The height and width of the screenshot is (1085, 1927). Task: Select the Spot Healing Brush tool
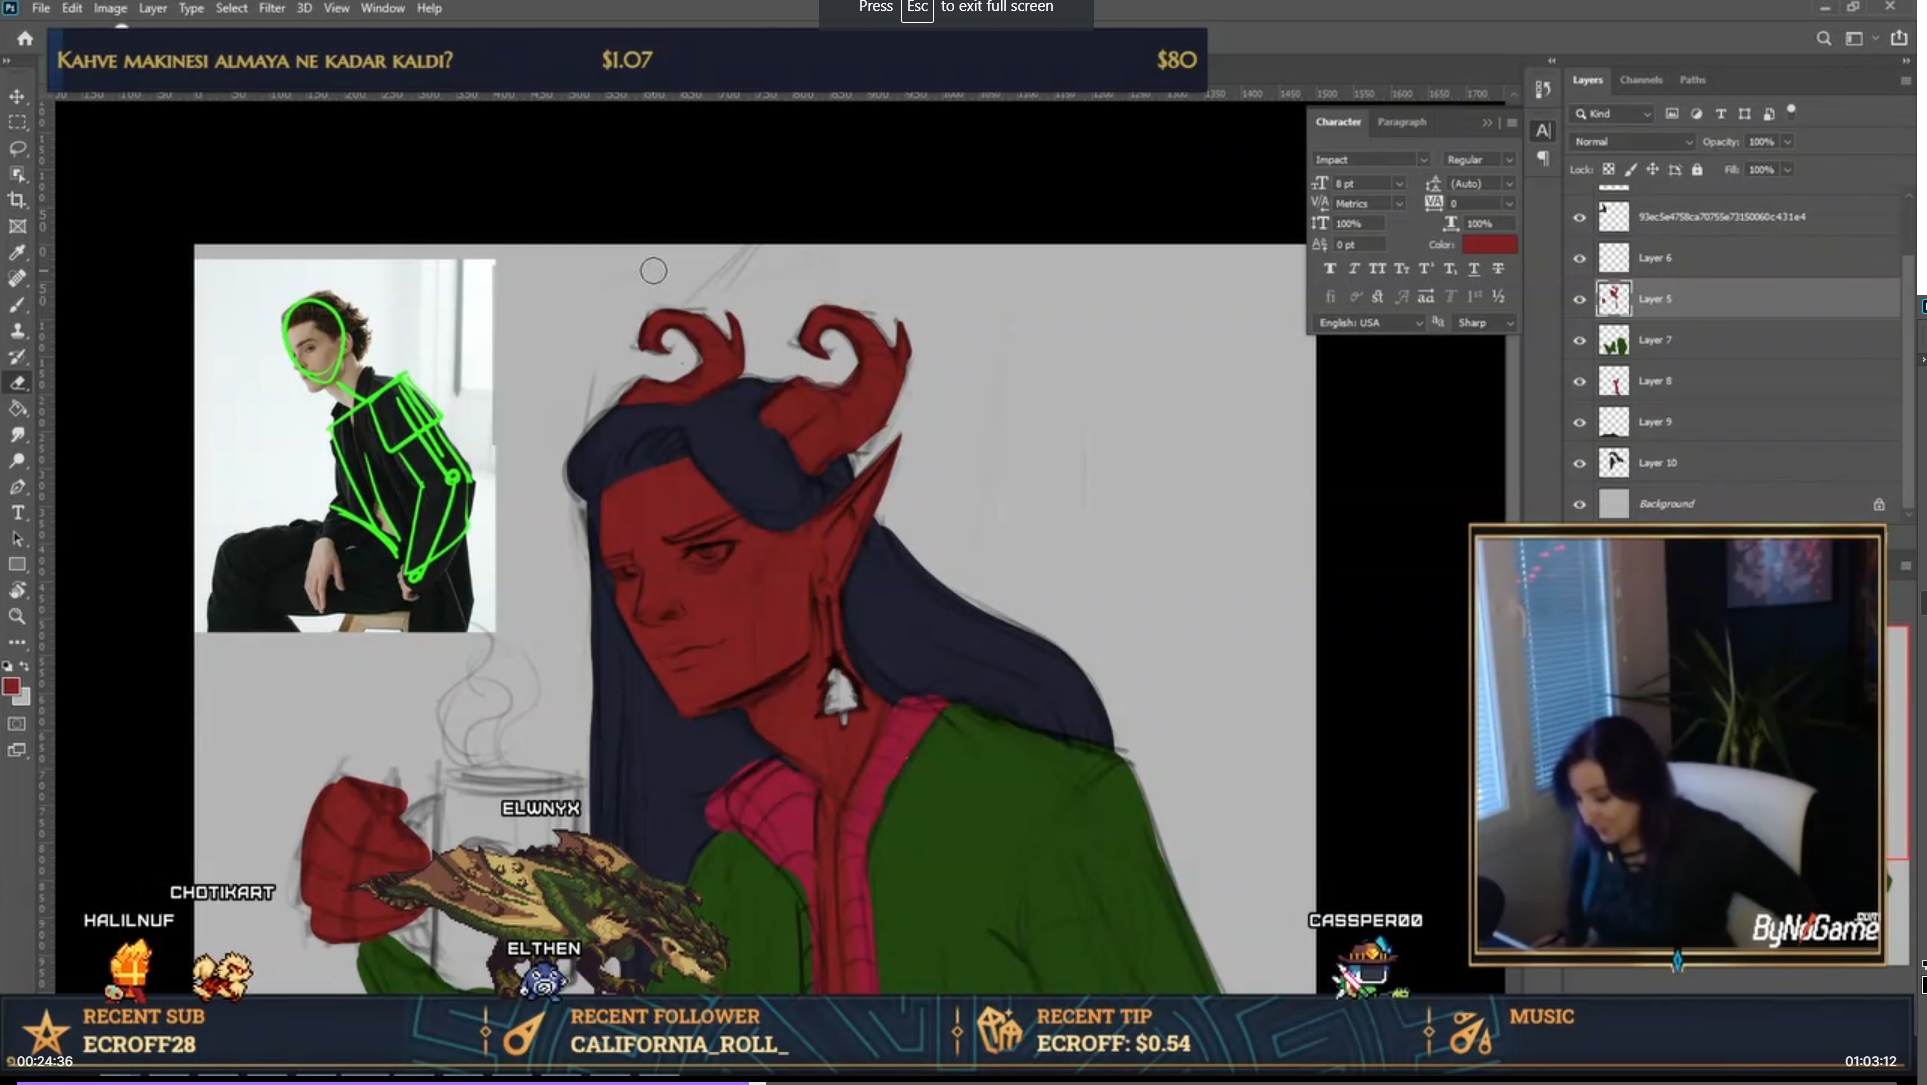17,279
